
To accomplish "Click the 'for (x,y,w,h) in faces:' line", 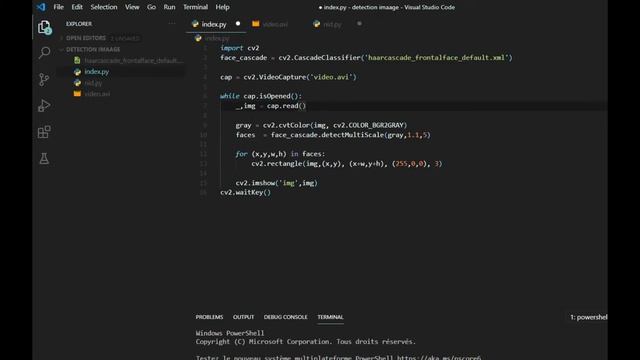I will [280, 154].
